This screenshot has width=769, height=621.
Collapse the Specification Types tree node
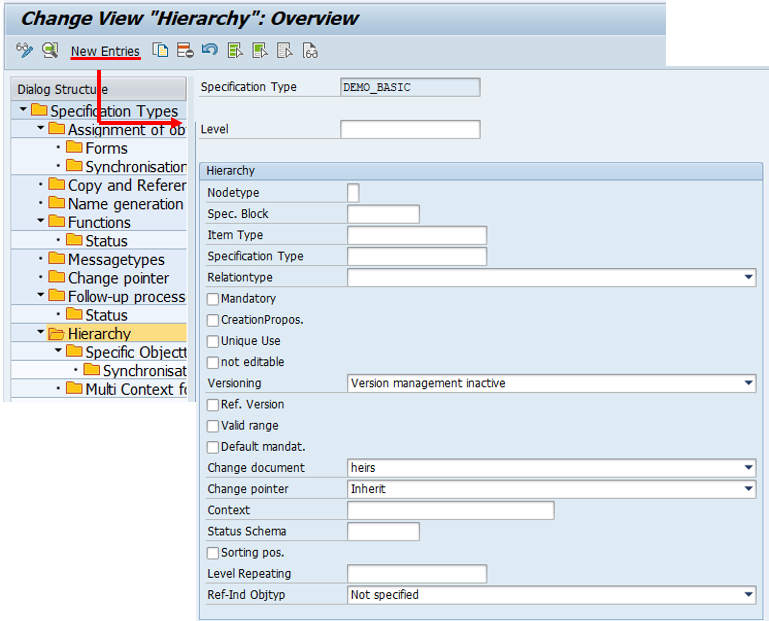pyautogui.click(x=23, y=111)
